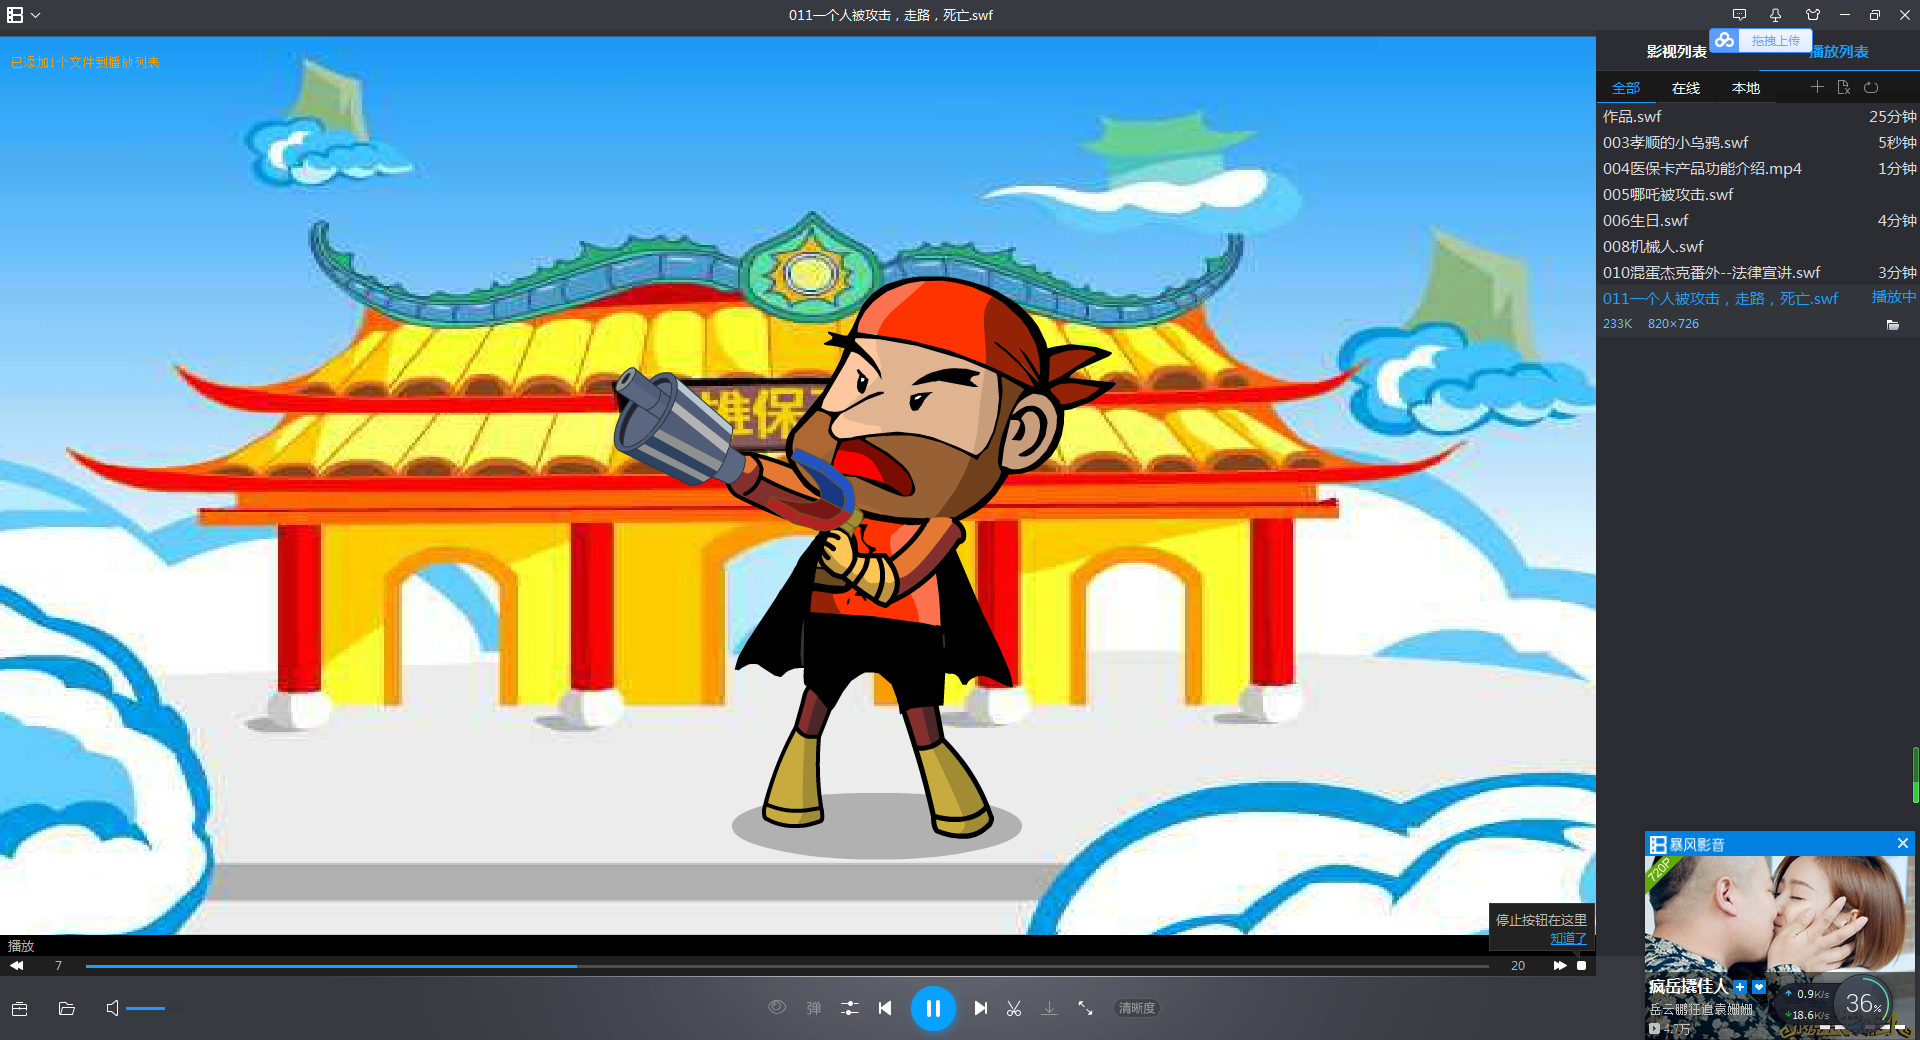Change the loop mode icon

(x=1871, y=87)
